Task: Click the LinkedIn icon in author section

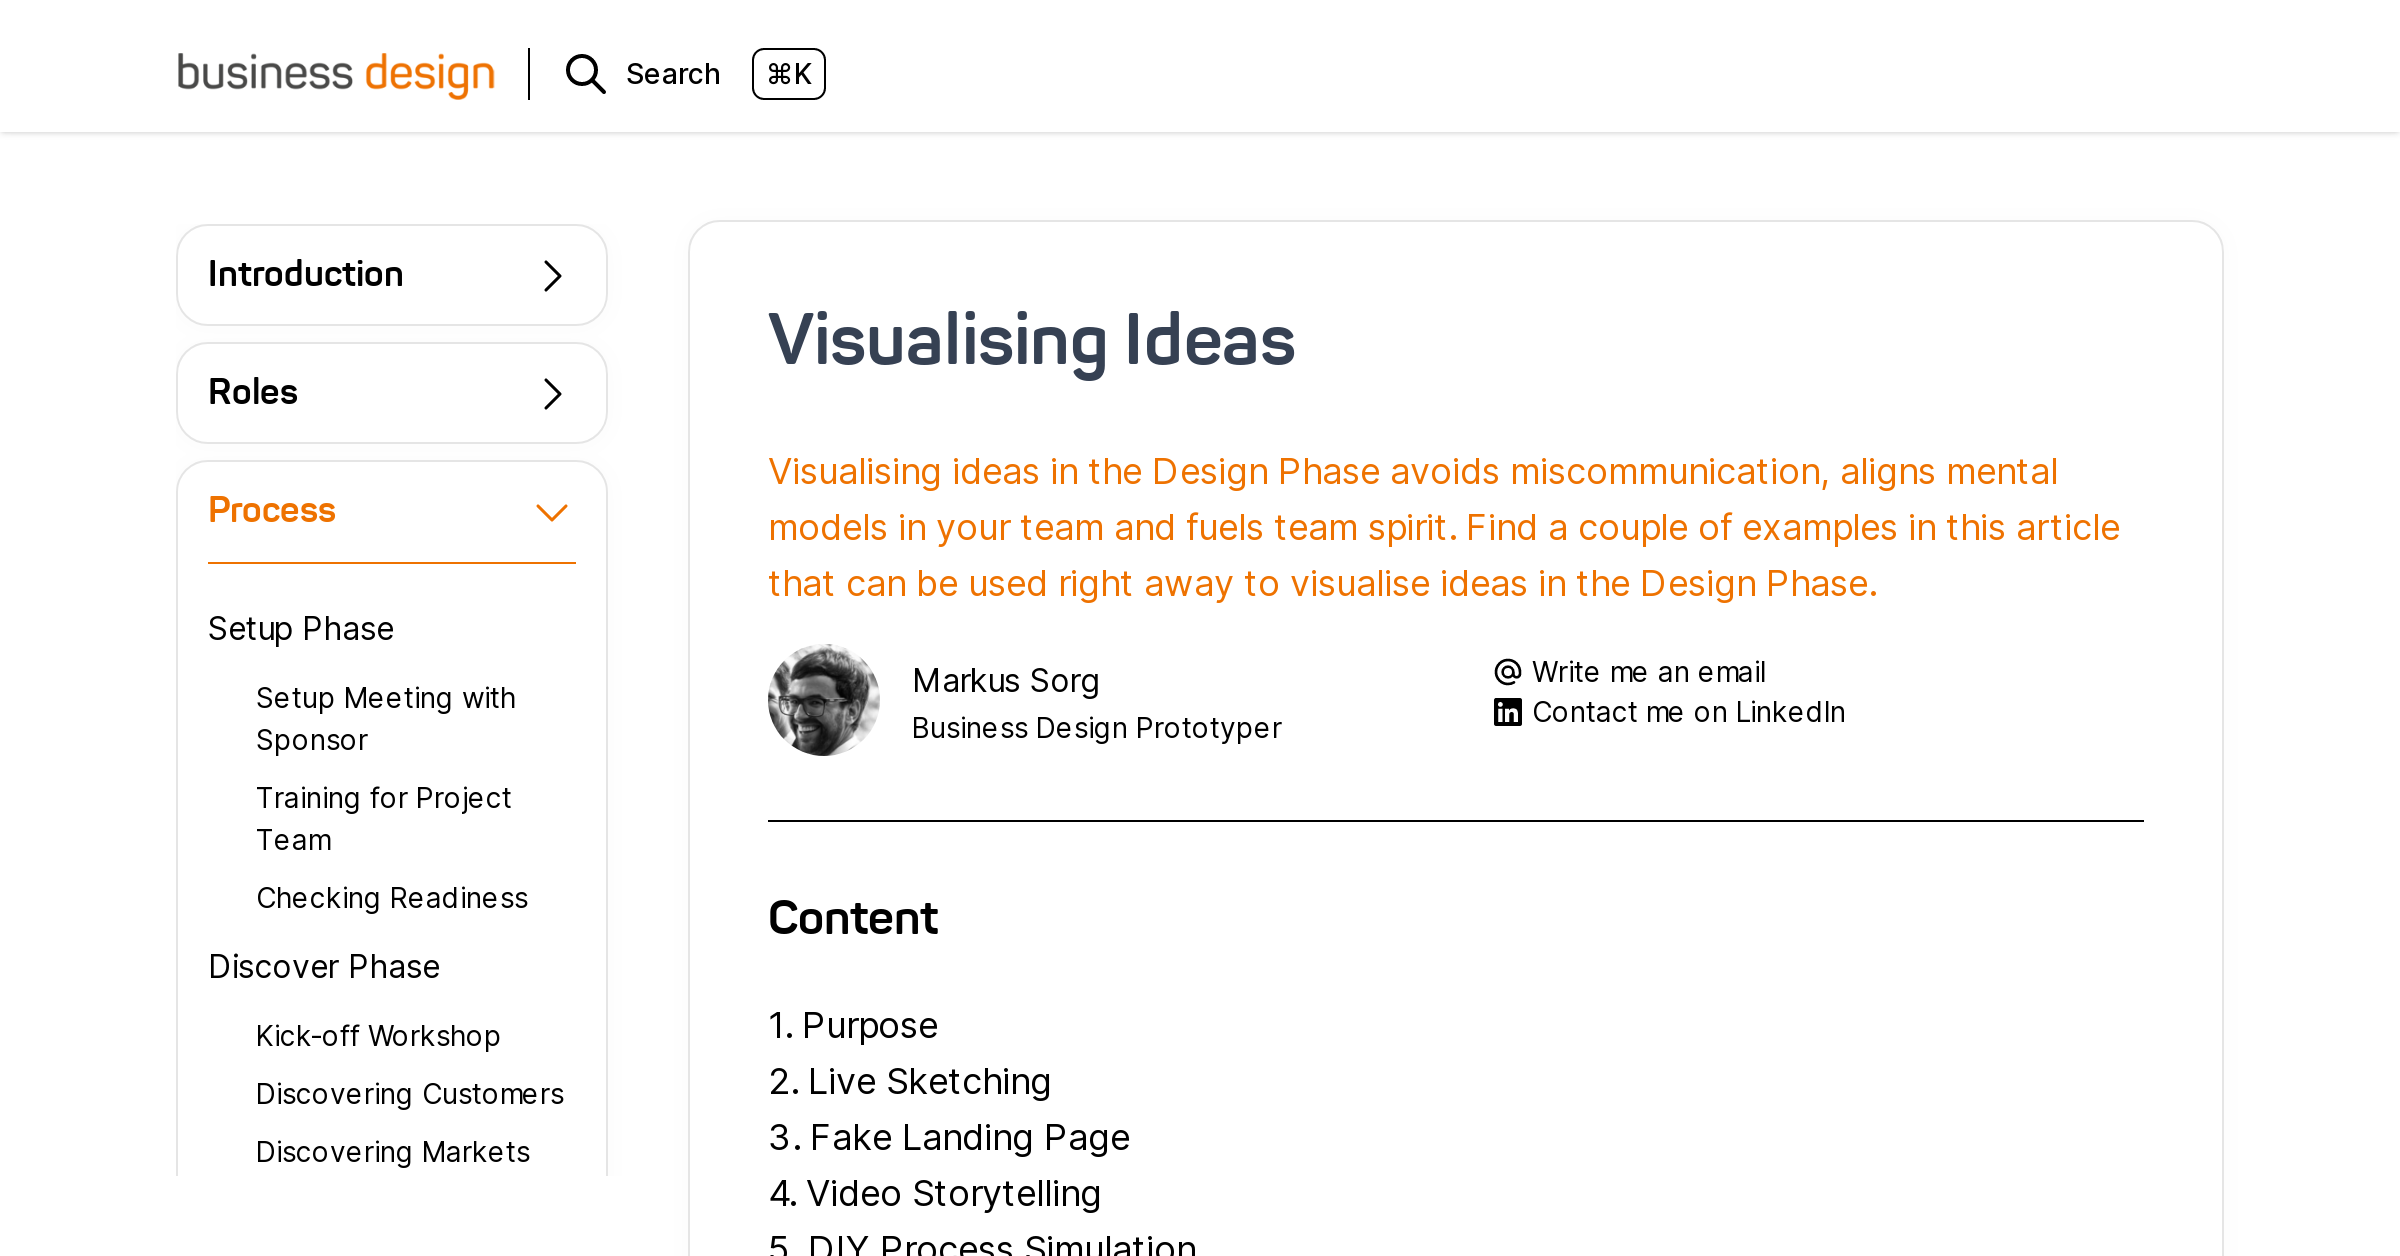Action: (x=1507, y=711)
